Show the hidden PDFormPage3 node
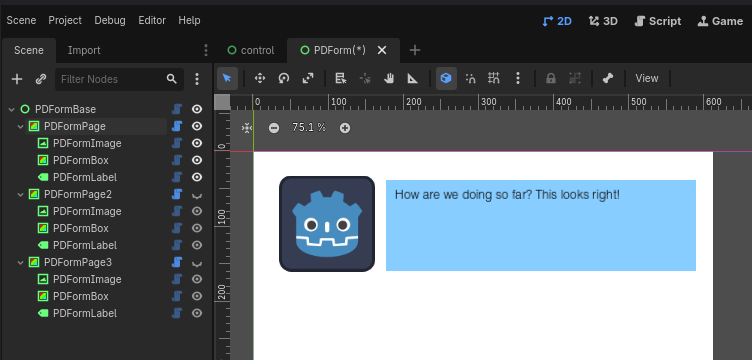752x360 pixels. point(197,263)
